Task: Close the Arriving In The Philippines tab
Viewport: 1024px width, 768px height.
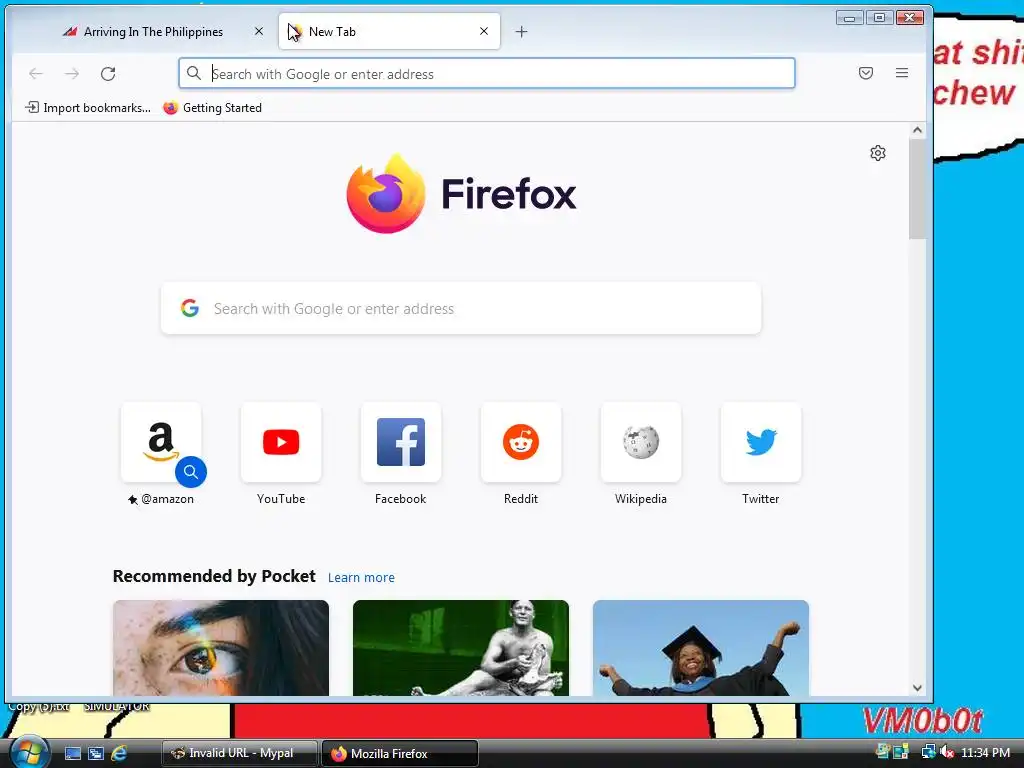Action: (259, 31)
